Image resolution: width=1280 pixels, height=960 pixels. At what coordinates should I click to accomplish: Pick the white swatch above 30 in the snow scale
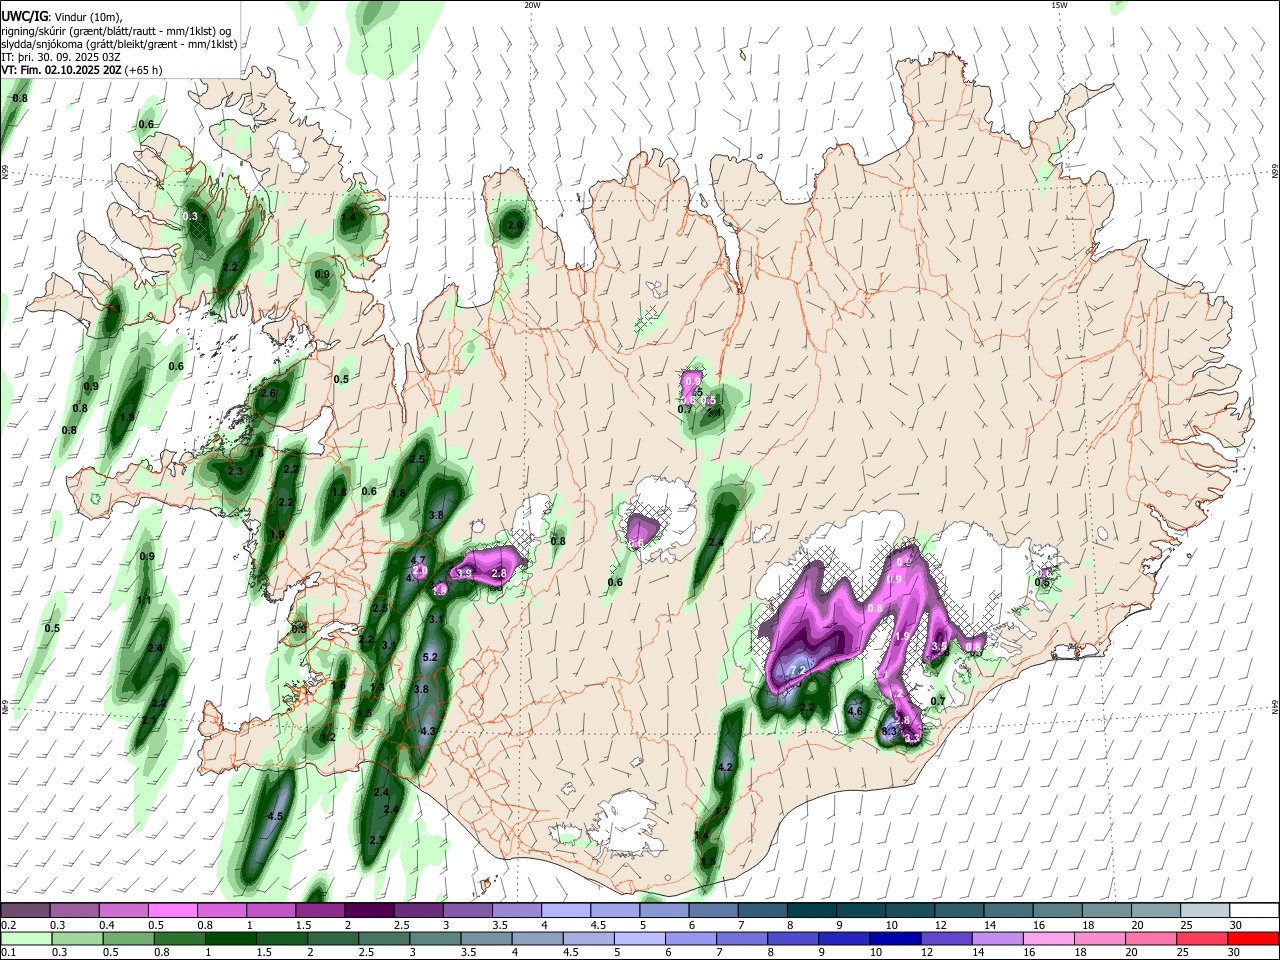1252,911
